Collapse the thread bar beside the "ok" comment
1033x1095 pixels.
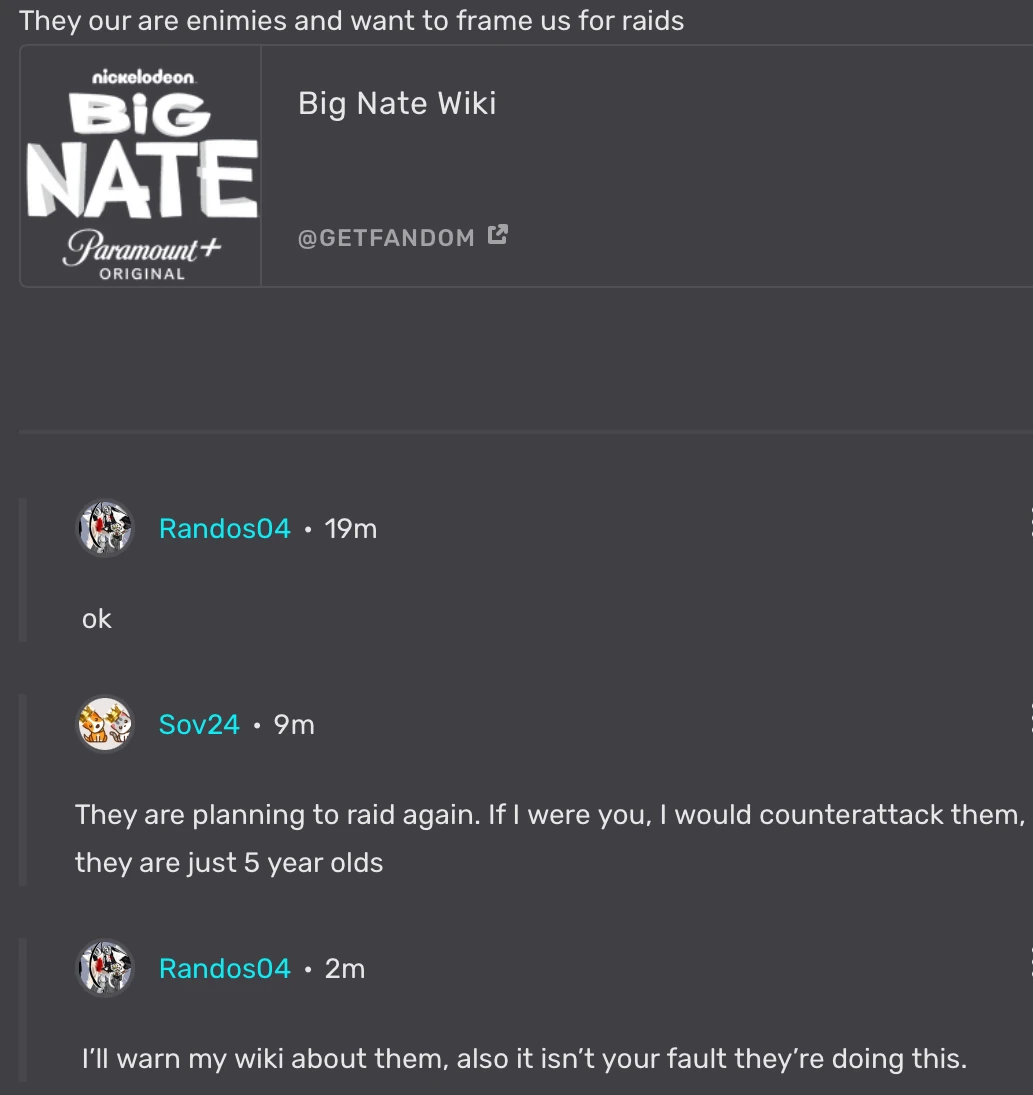(x=22, y=570)
